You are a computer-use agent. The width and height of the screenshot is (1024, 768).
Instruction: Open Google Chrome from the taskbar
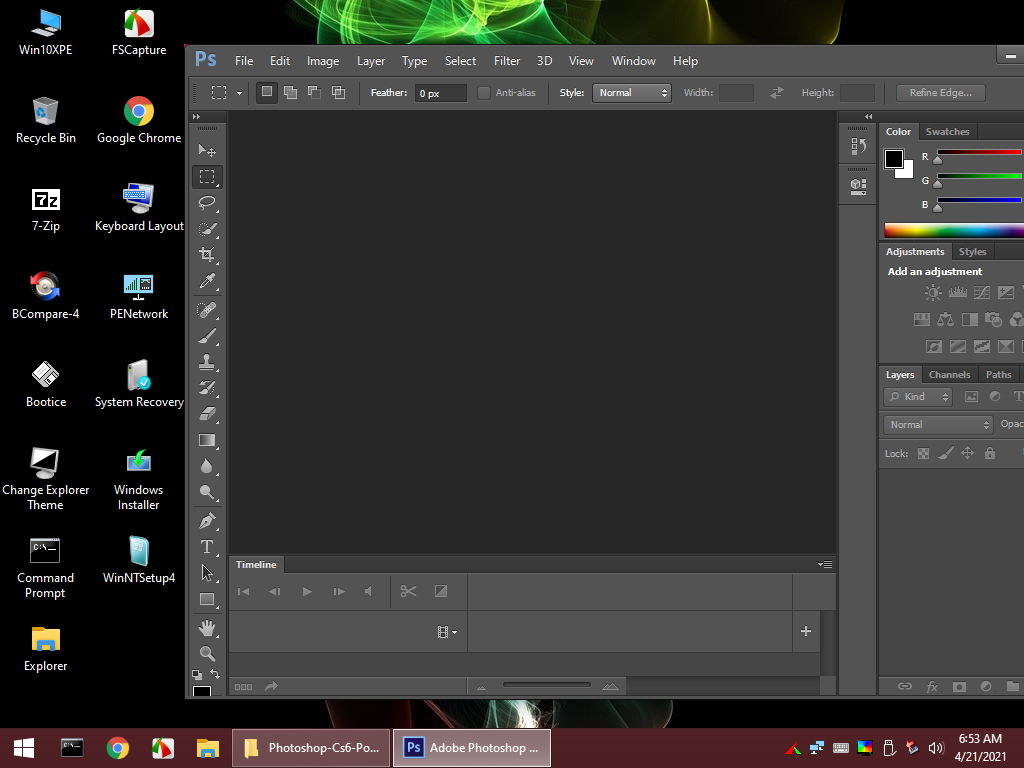pos(118,748)
